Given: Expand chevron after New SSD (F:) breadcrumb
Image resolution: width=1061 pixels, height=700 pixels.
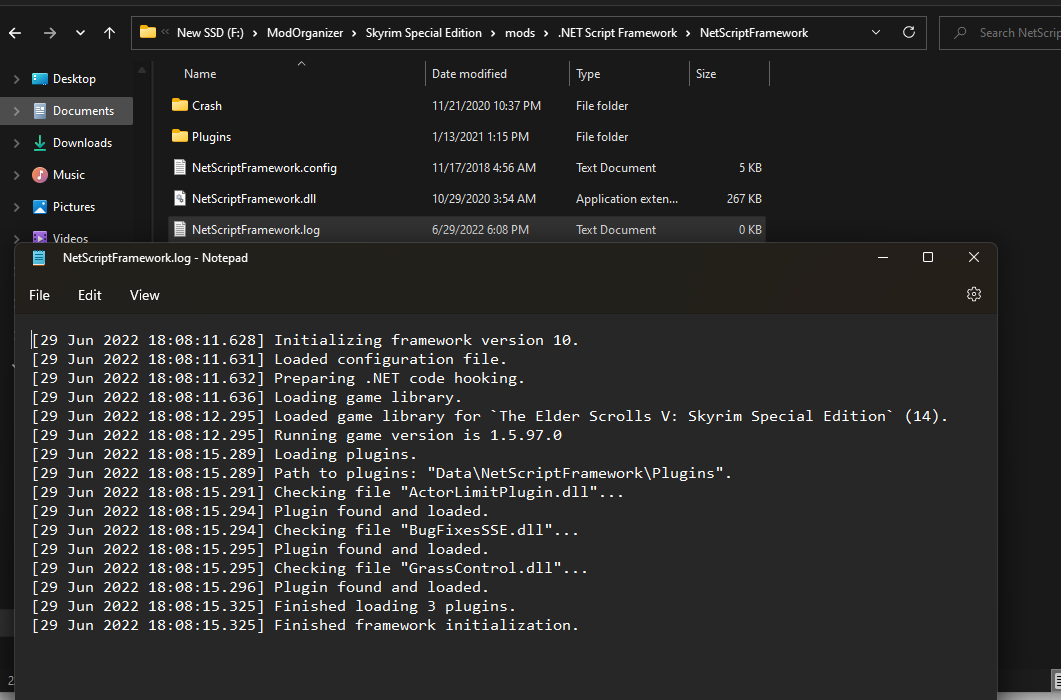Looking at the screenshot, I should [x=255, y=33].
